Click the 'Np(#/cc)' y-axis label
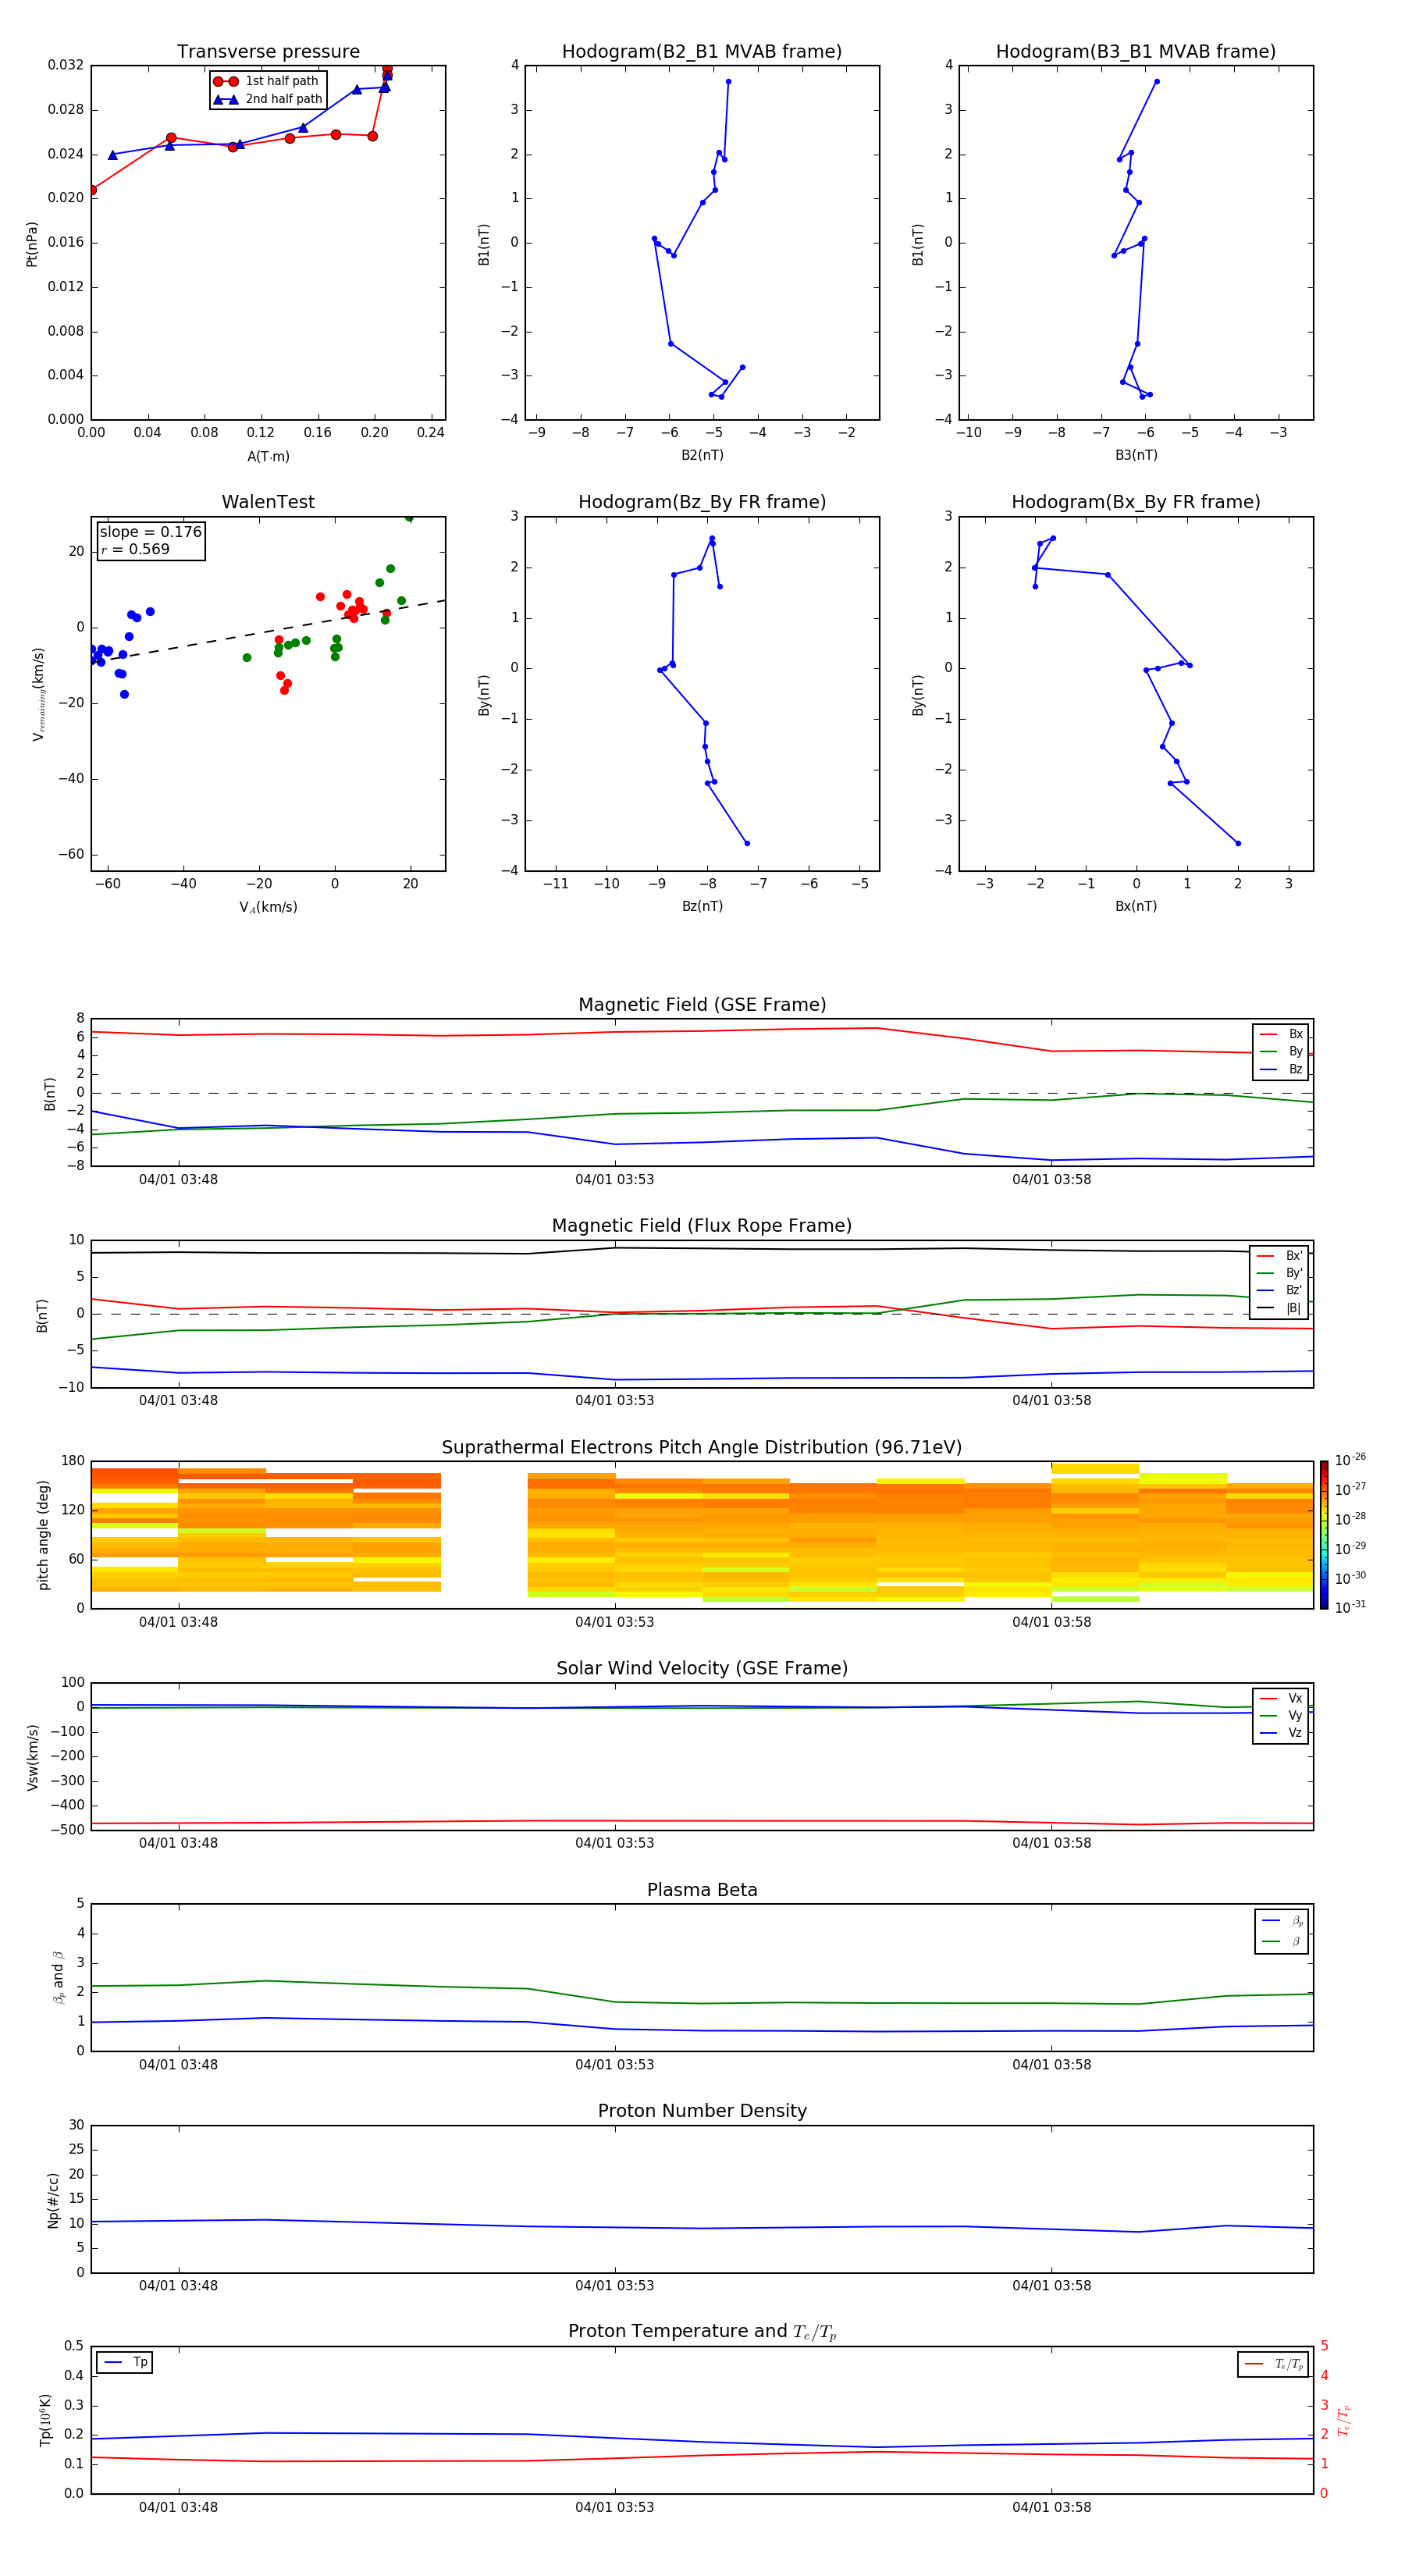 point(54,2199)
